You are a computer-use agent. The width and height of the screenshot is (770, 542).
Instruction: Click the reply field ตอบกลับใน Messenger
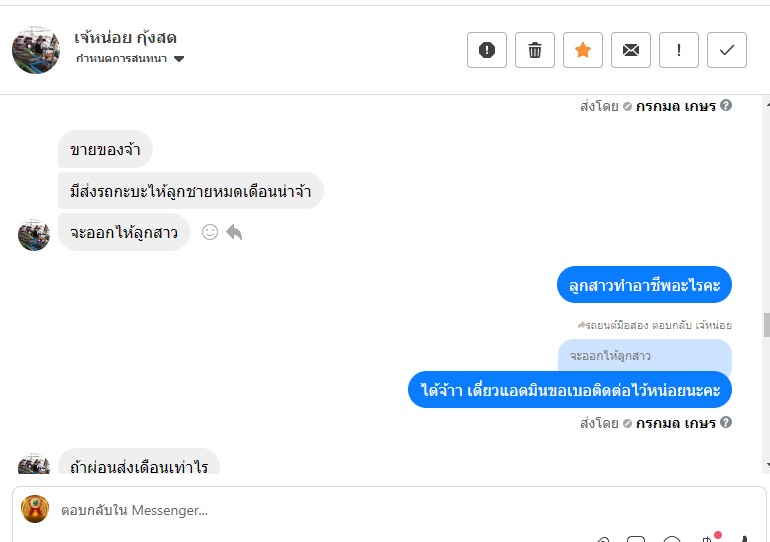click(x=389, y=511)
